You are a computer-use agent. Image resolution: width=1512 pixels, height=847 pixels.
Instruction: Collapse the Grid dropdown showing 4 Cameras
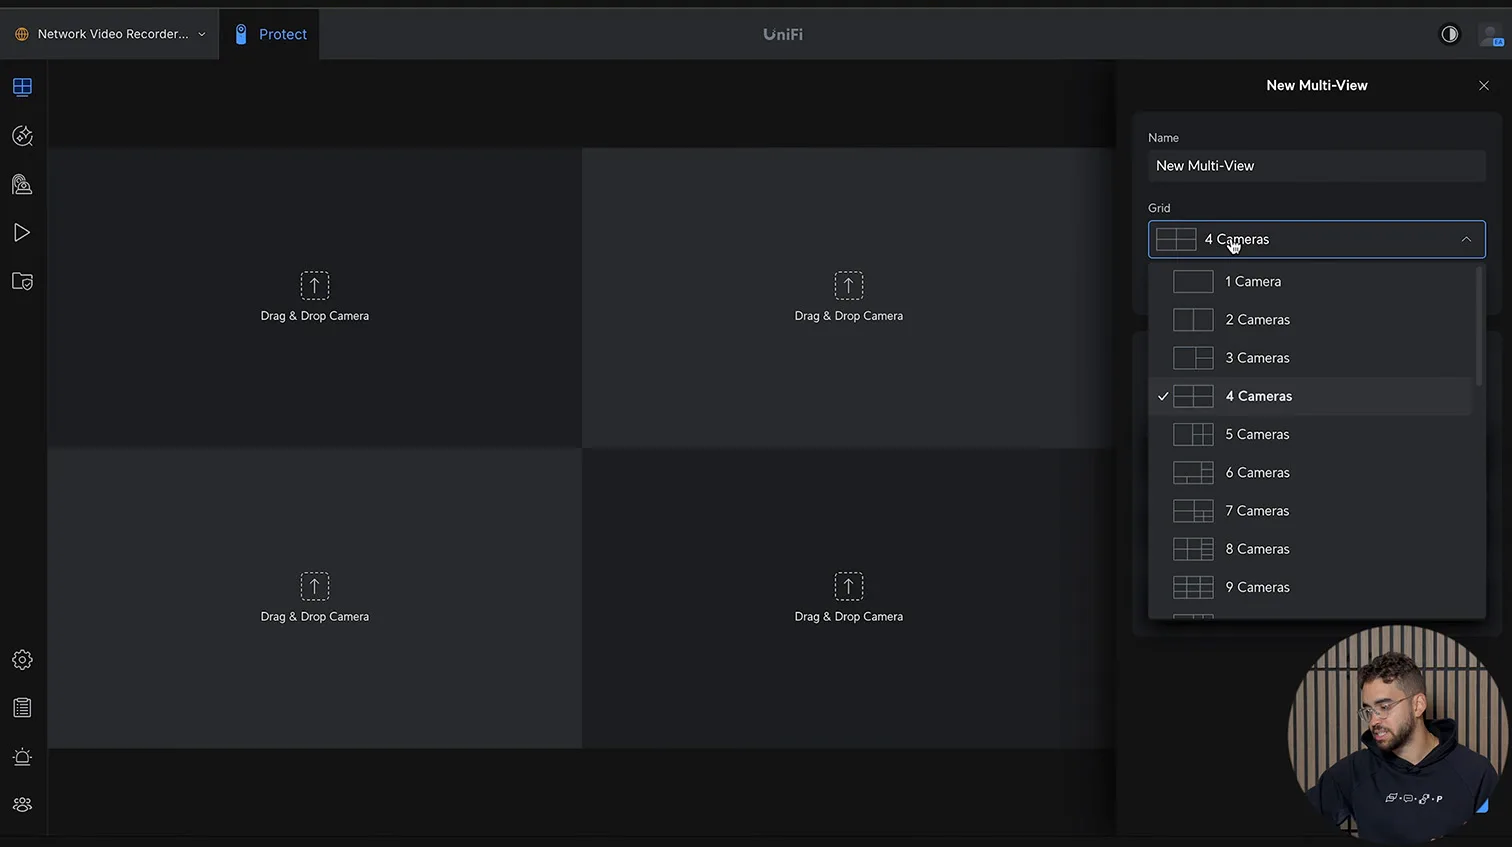(1316, 240)
